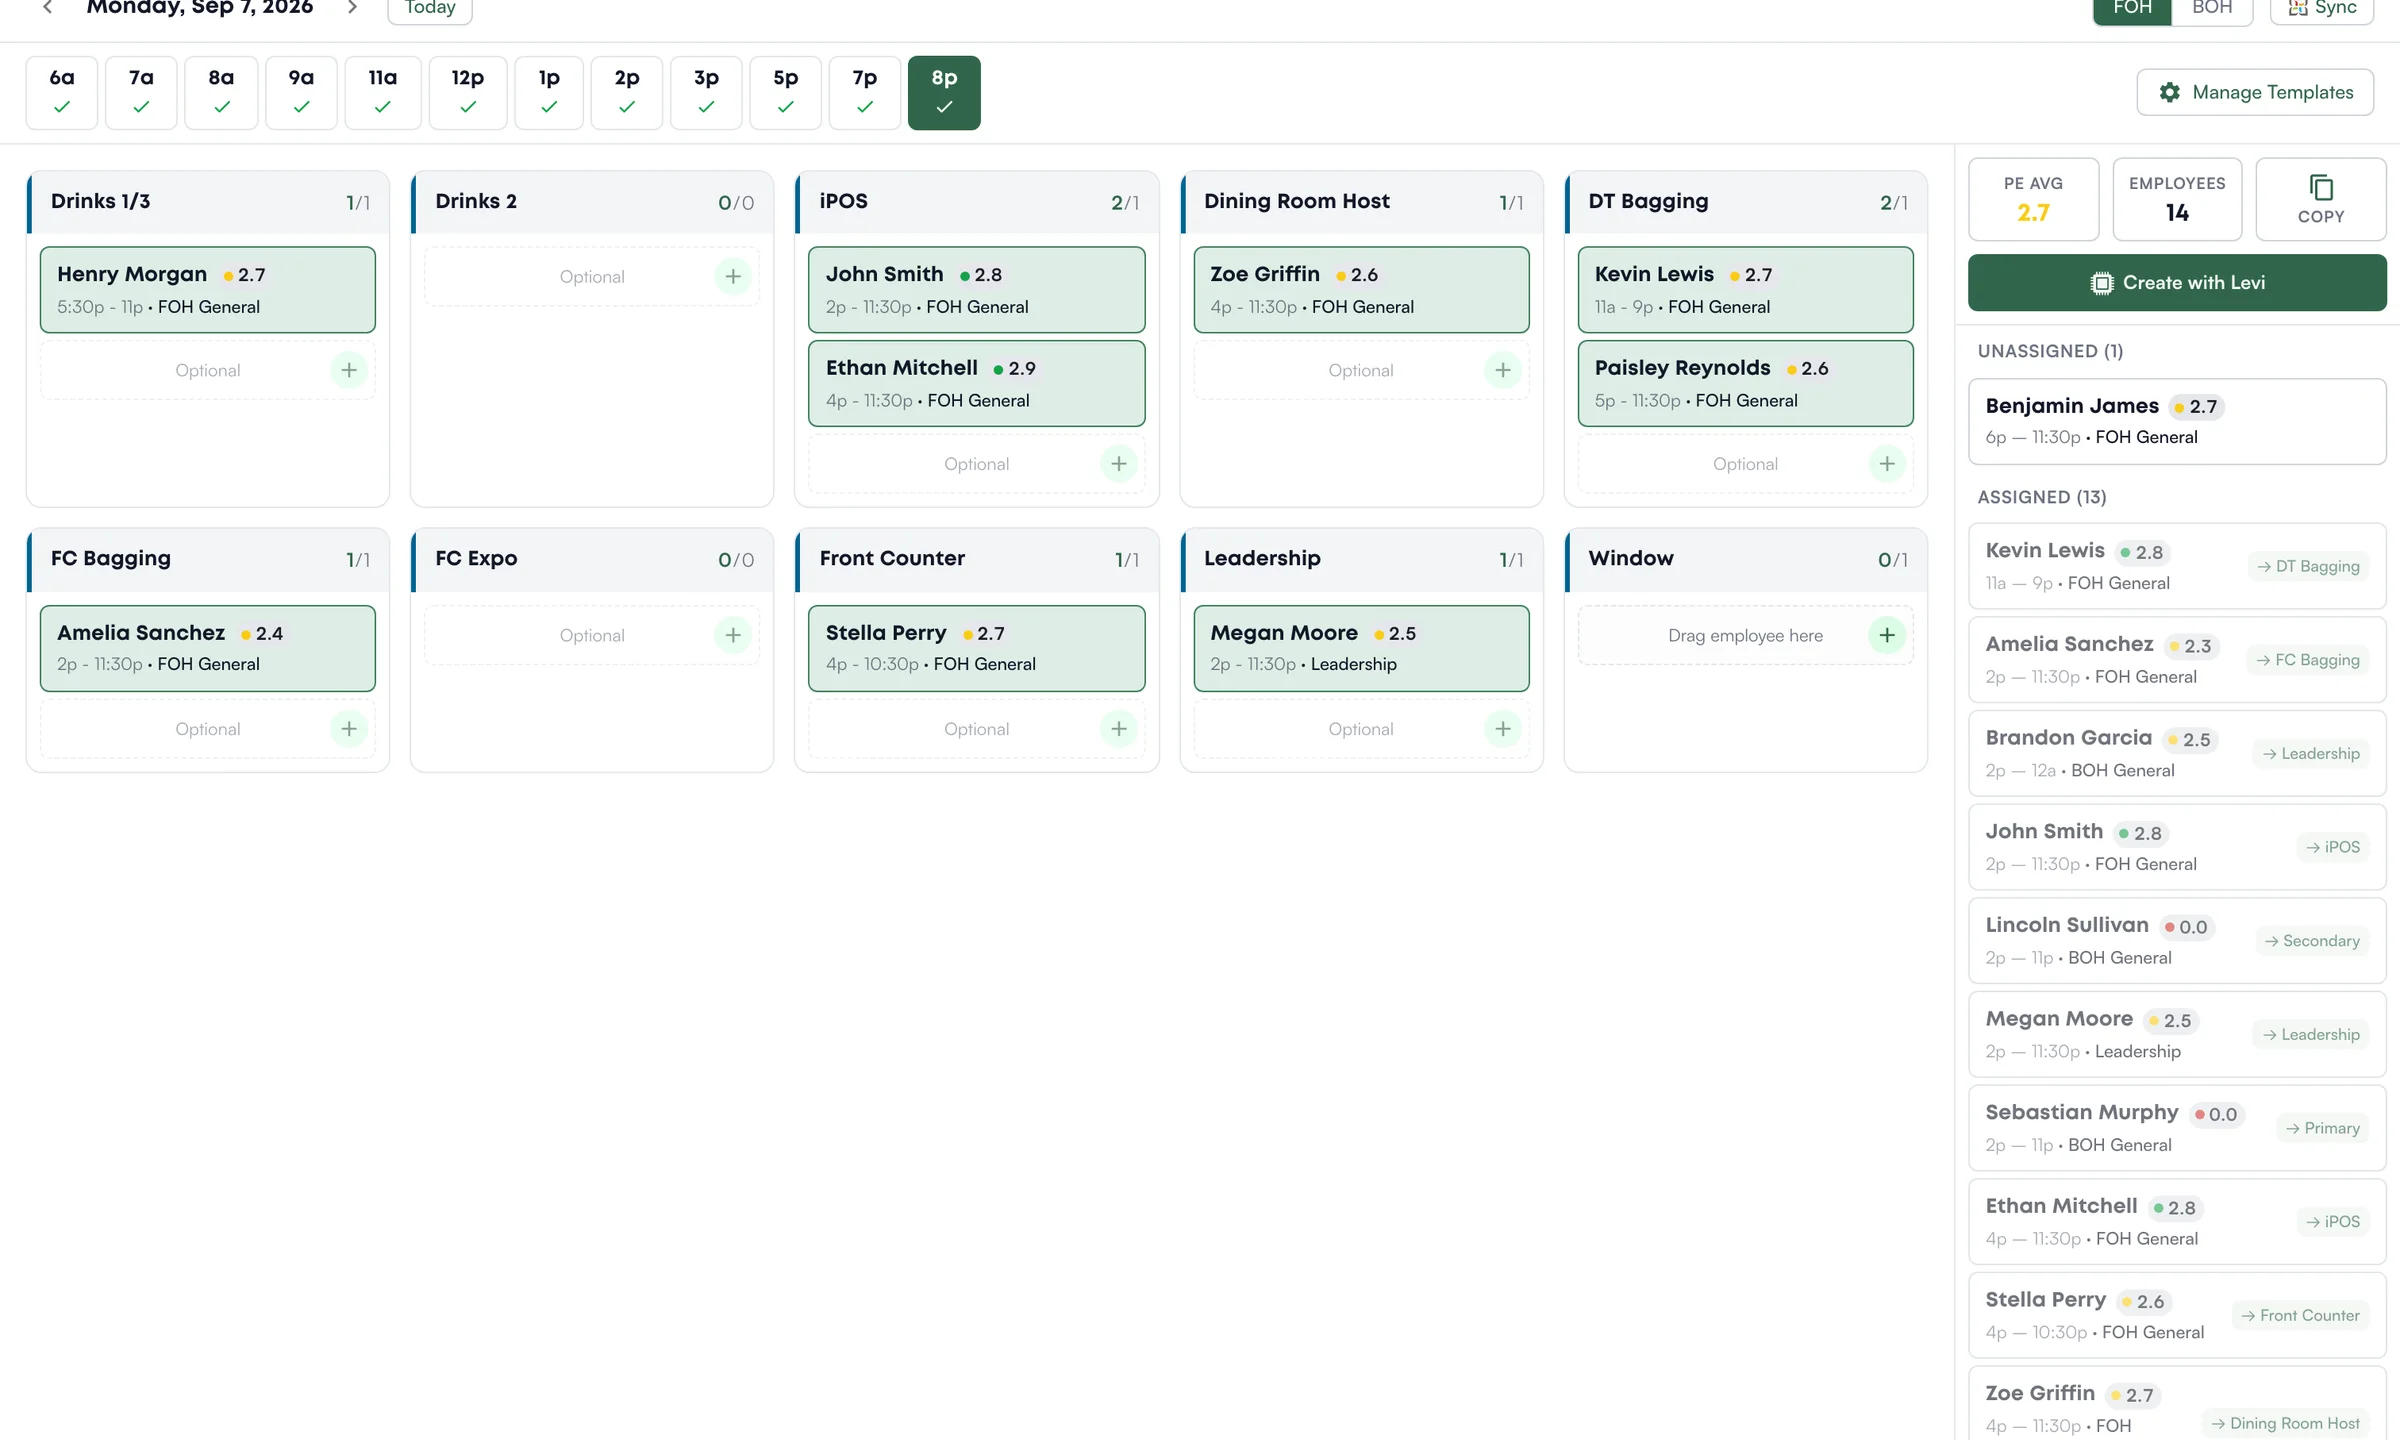Click Brandon Garcia Leadership assignment tag

2311,754
